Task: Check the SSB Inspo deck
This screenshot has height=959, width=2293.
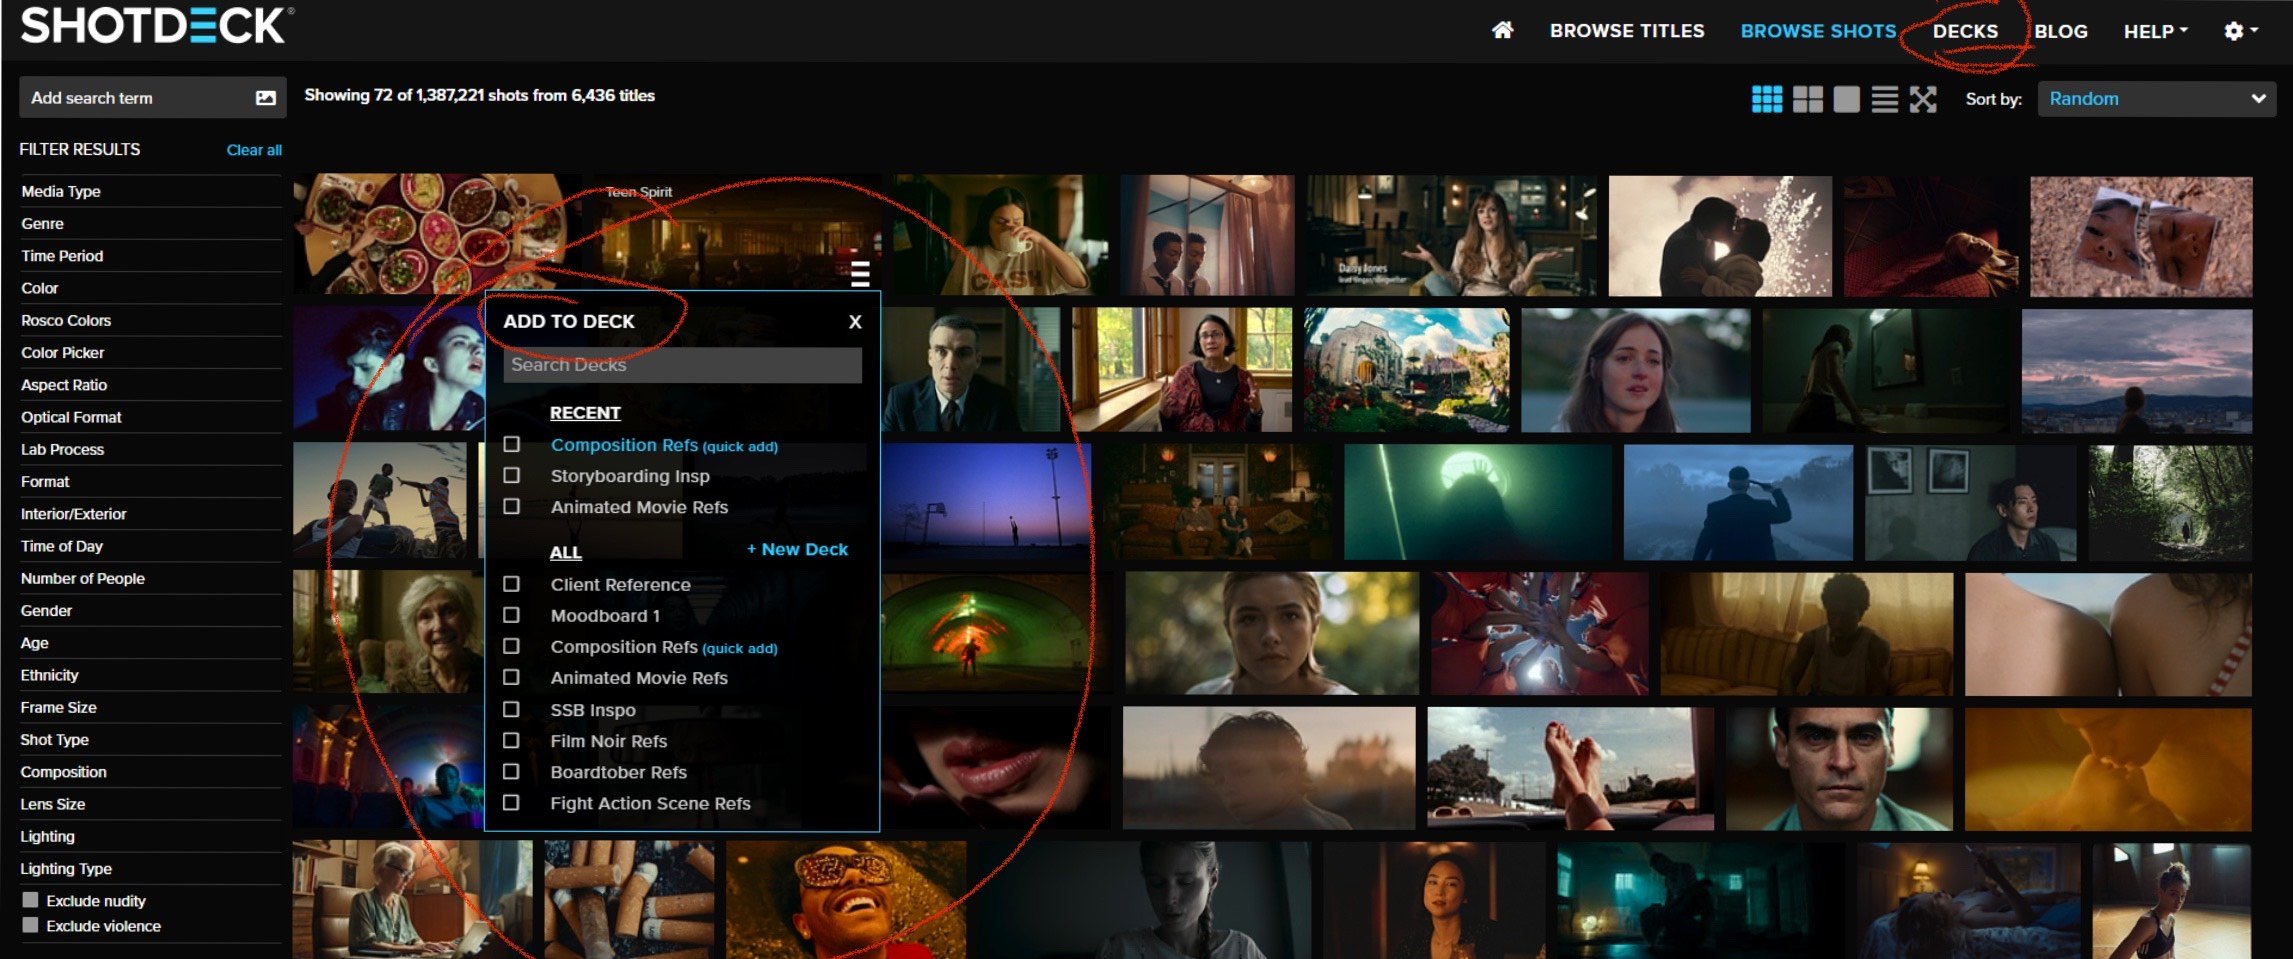Action: coord(511,709)
